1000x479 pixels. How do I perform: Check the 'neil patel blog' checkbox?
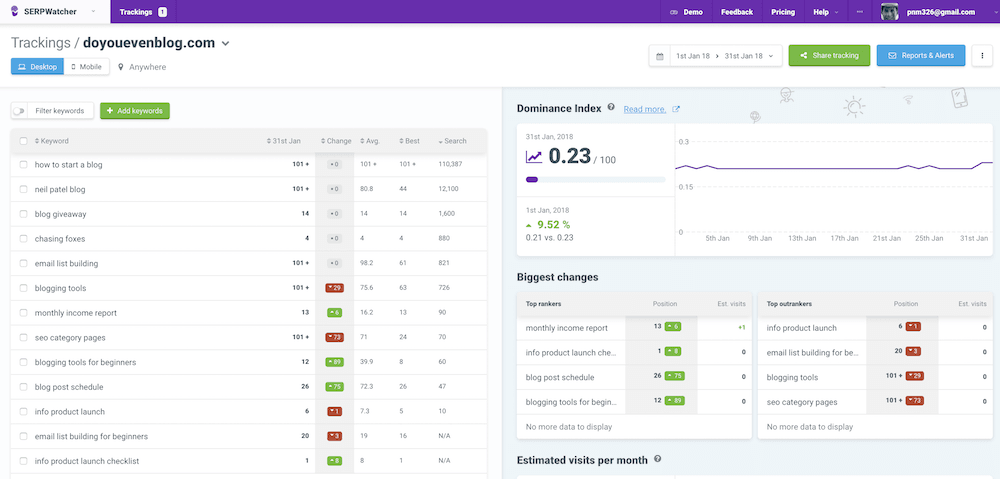pos(24,189)
